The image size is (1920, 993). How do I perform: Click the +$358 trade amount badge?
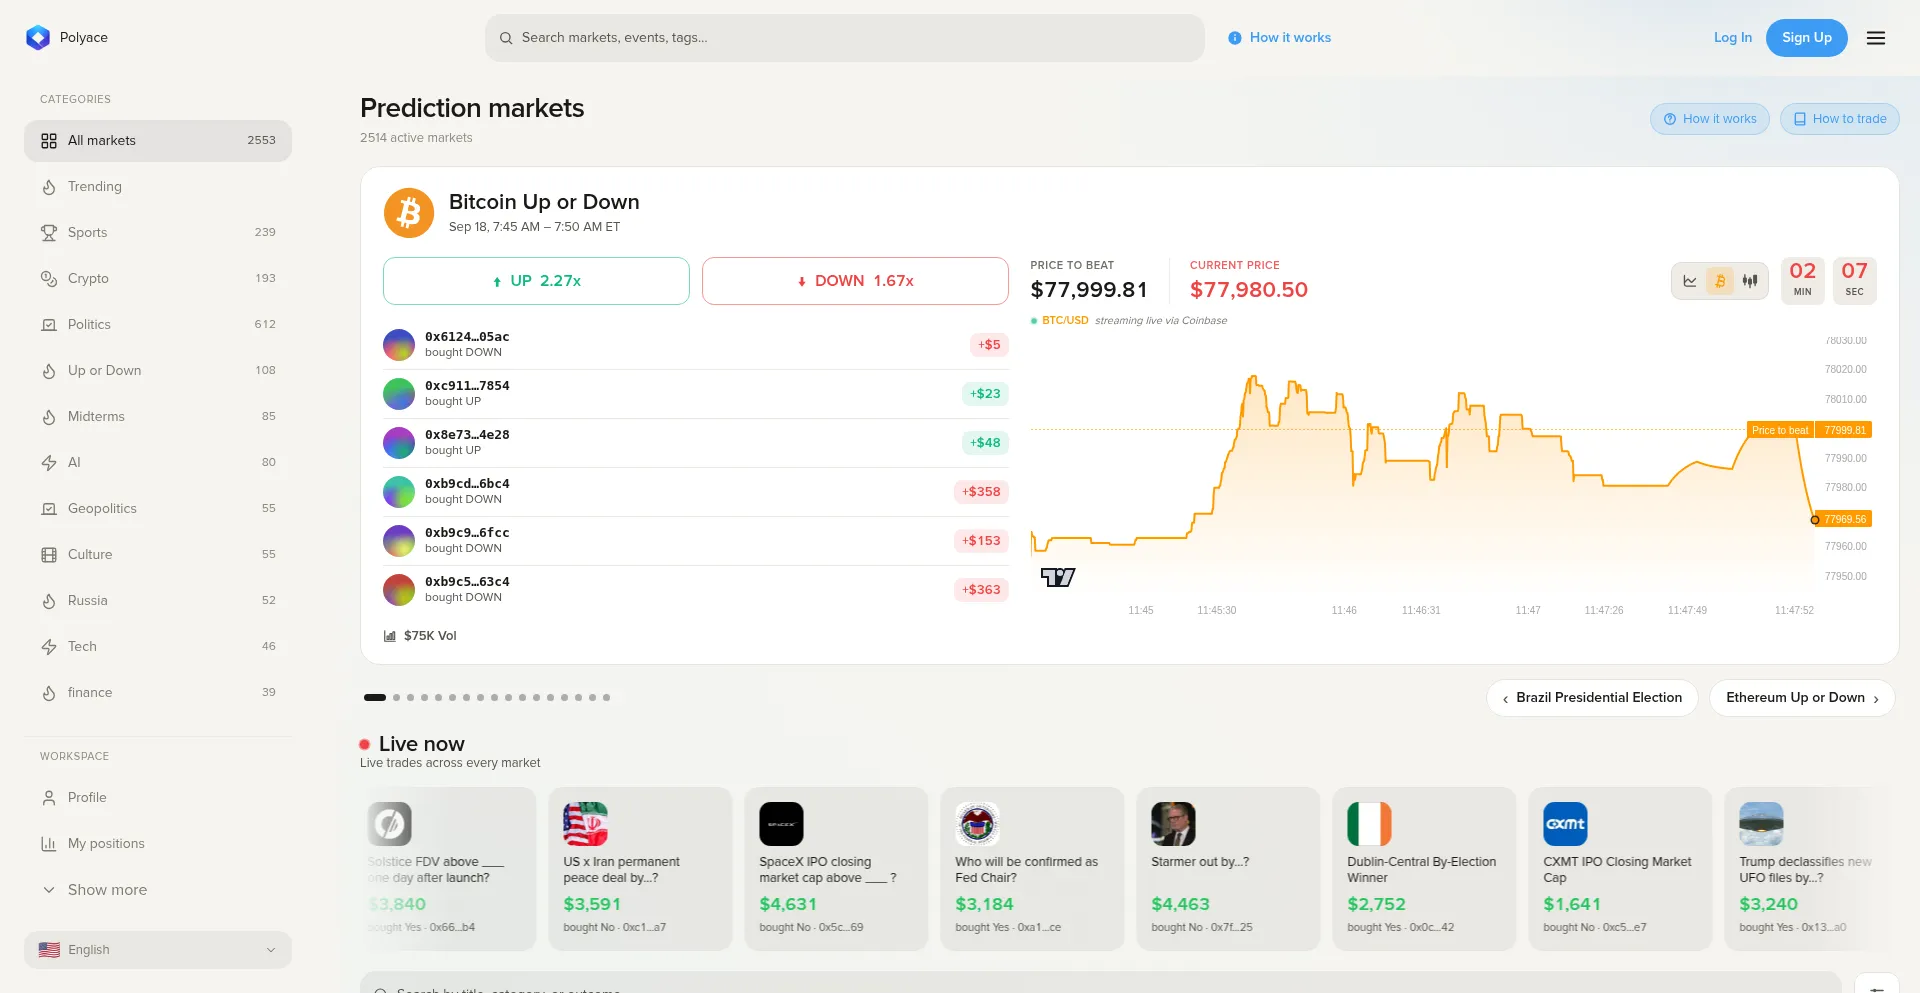(x=981, y=492)
